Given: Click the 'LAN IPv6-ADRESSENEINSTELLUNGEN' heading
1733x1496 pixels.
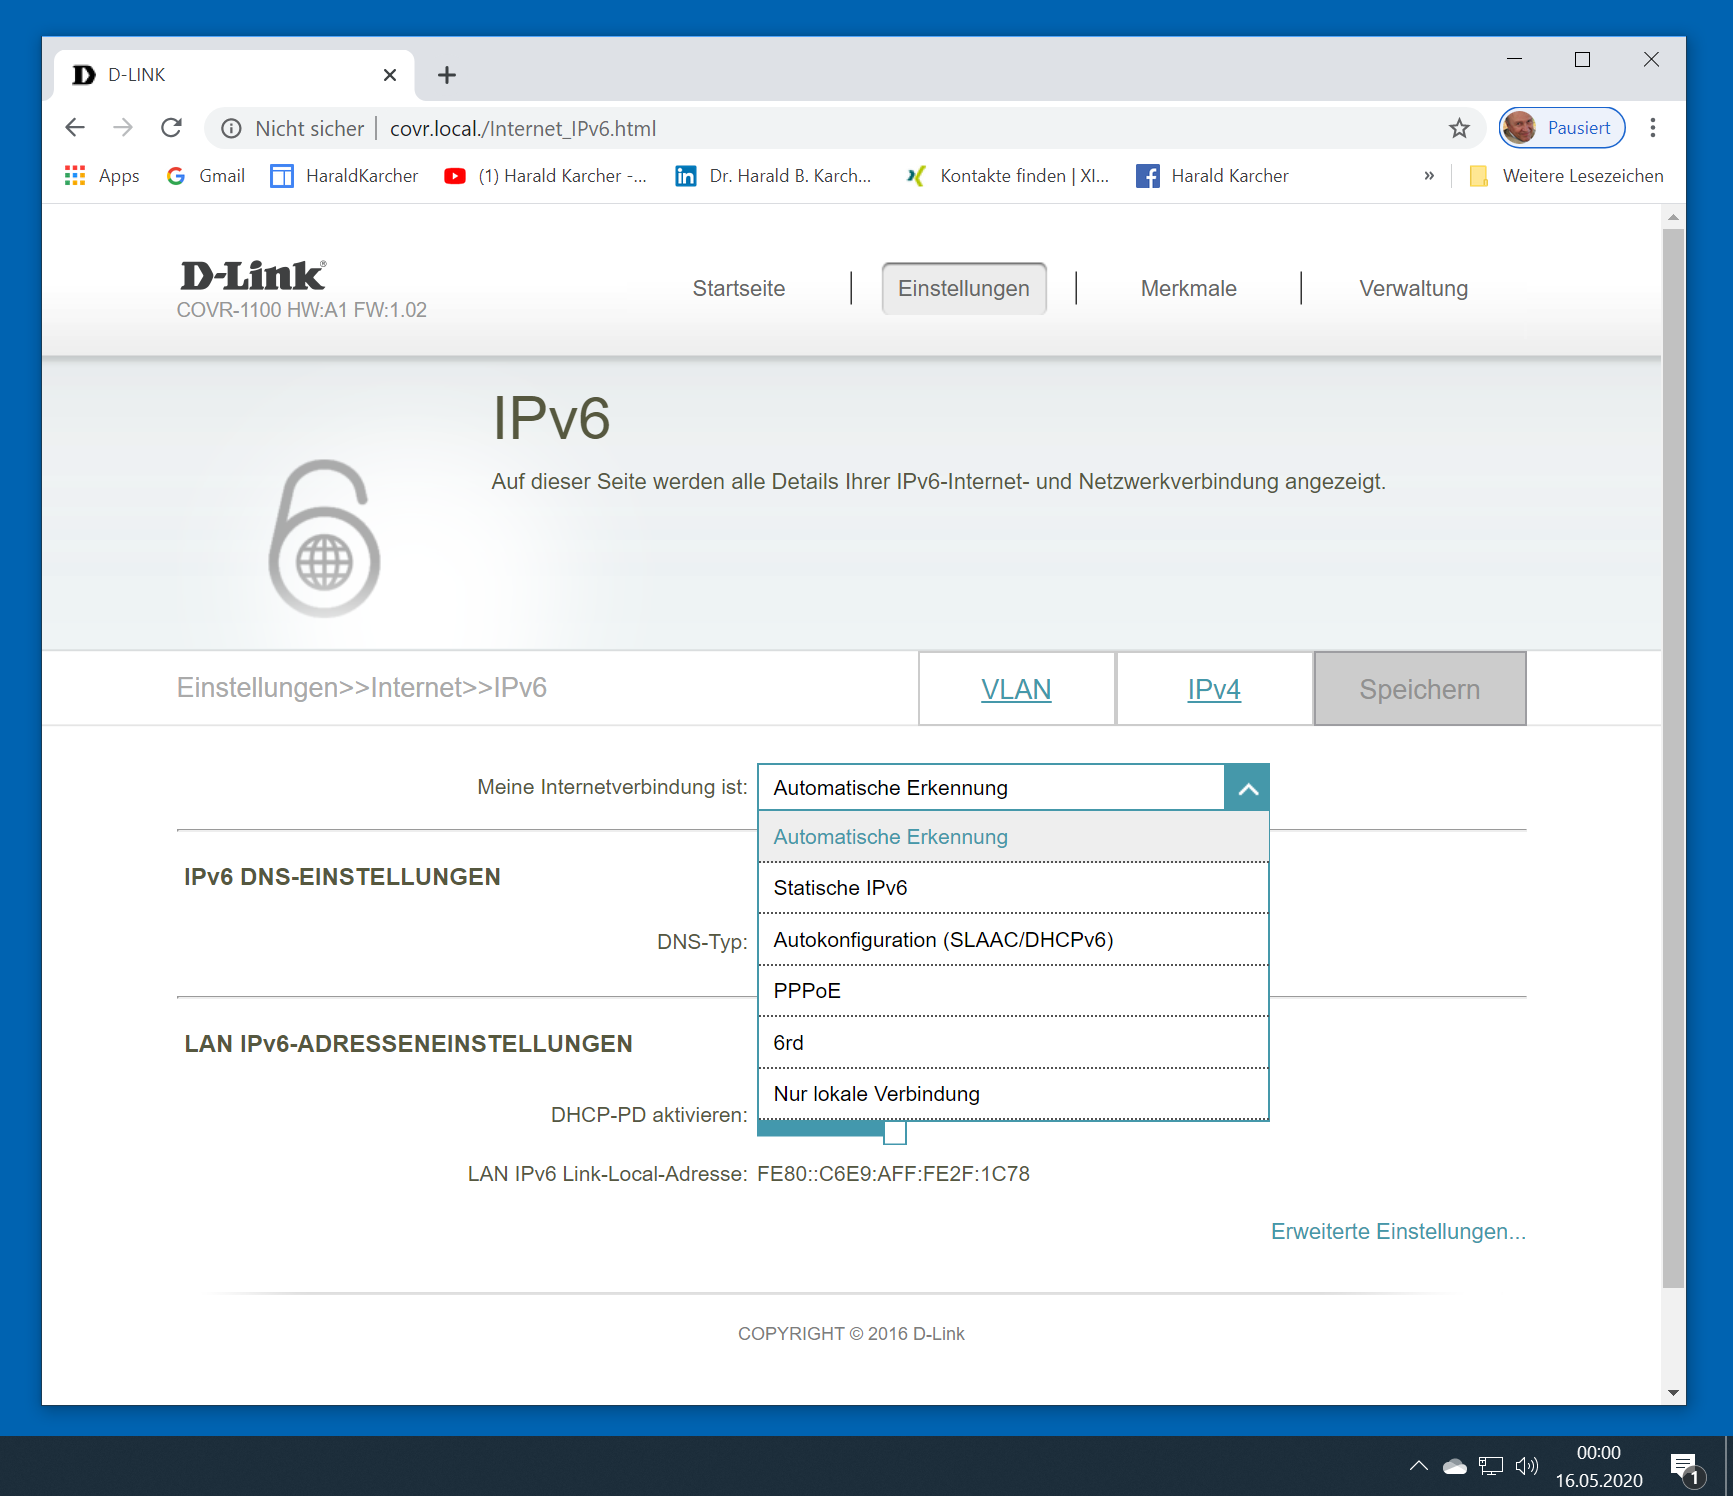Looking at the screenshot, I should tap(408, 1044).
